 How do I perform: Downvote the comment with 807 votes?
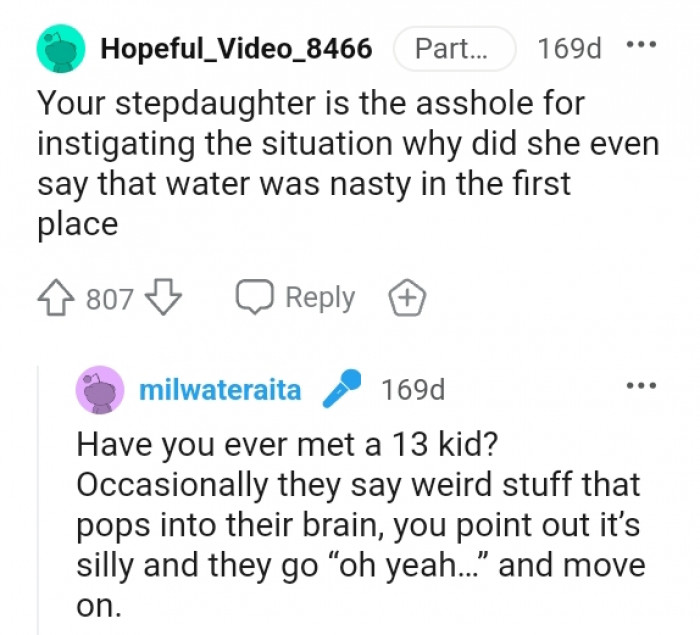pos(165,298)
